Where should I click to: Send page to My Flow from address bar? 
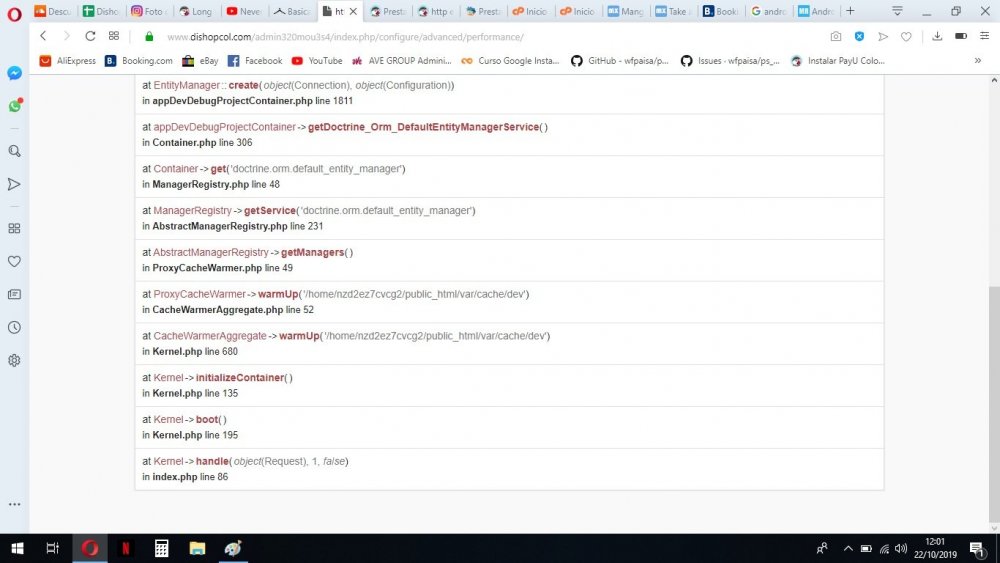883,36
